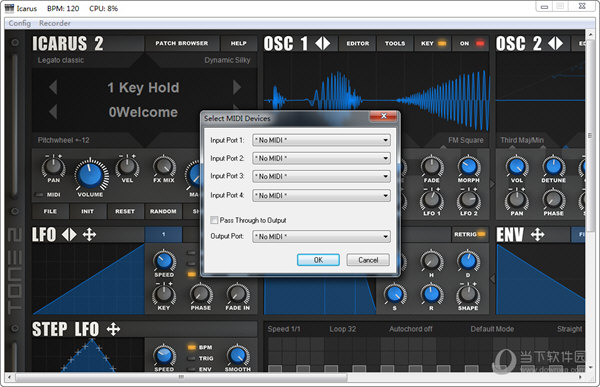Open the Input Port 1 dropdown

(x=321, y=140)
